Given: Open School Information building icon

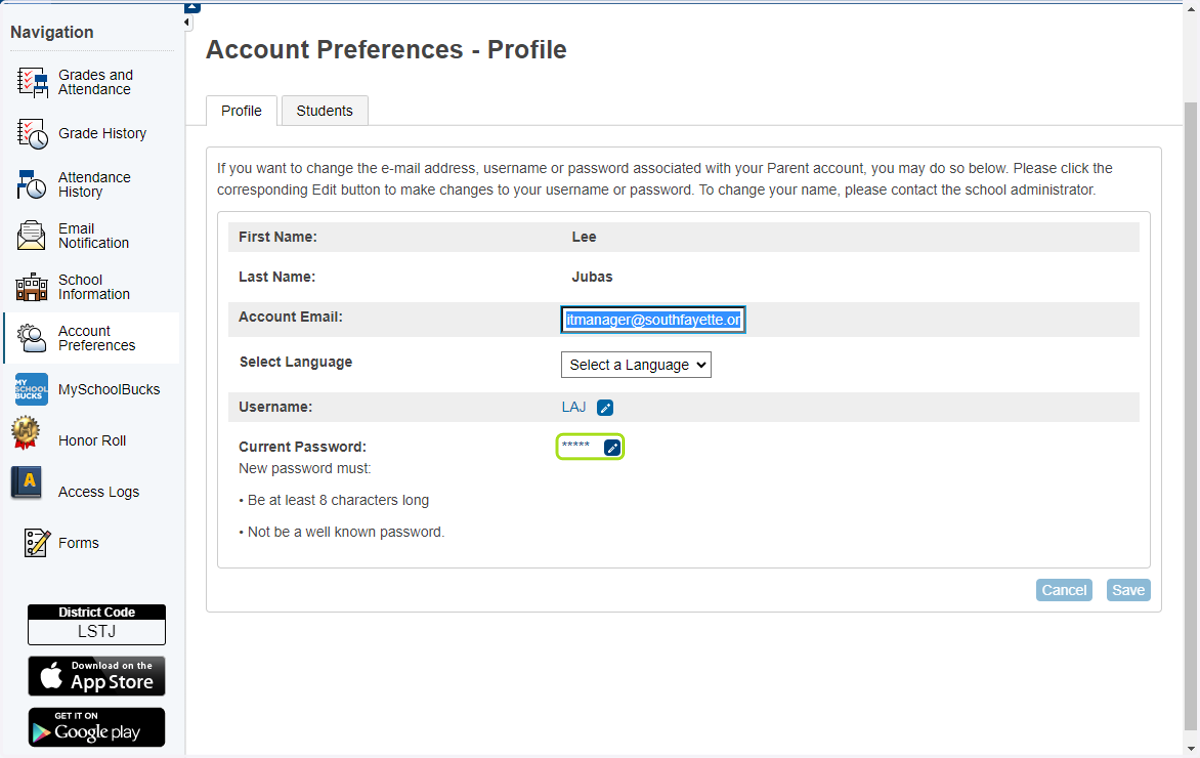Looking at the screenshot, I should click(x=32, y=287).
